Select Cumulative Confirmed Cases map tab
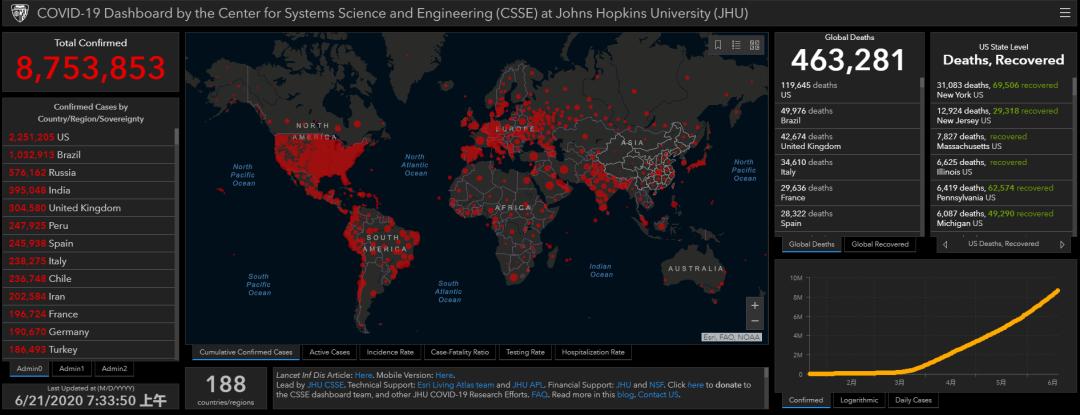1080x415 pixels. tap(246, 352)
